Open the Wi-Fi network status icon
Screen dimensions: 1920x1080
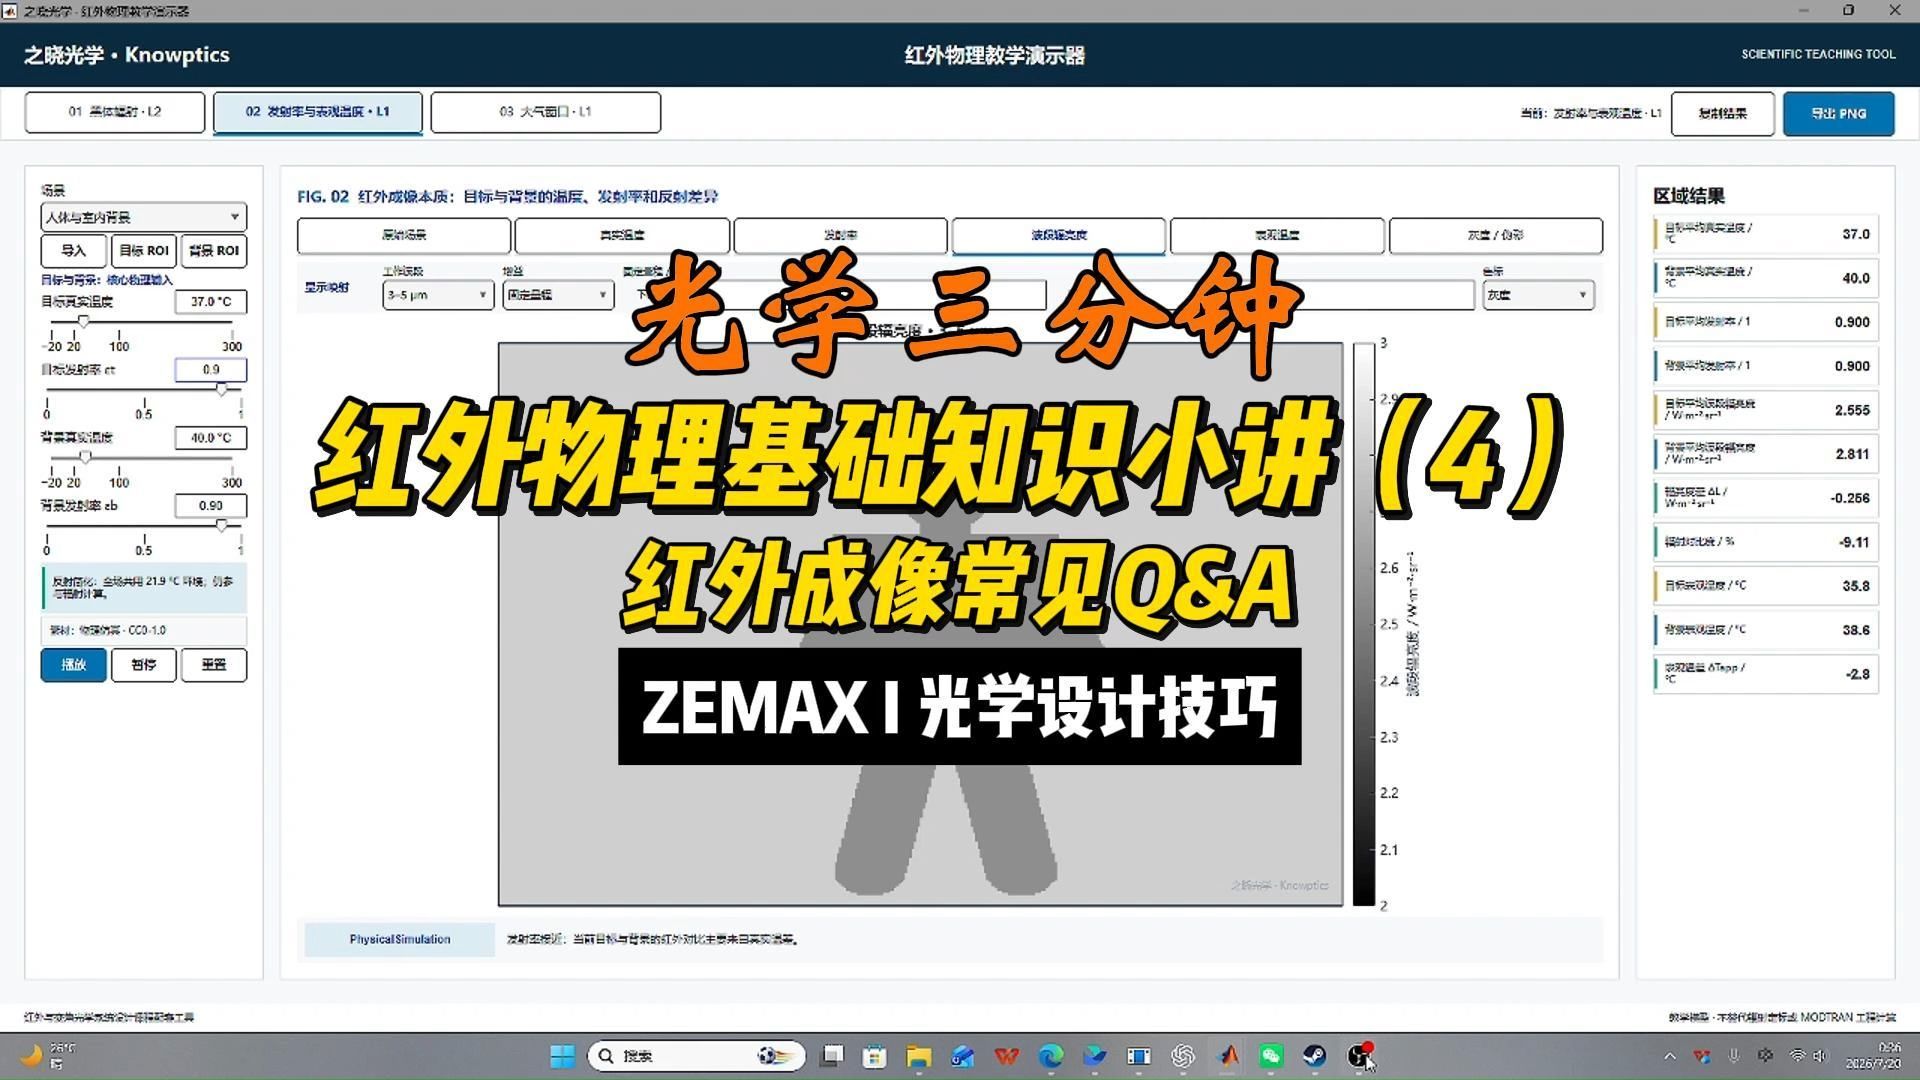1798,1056
